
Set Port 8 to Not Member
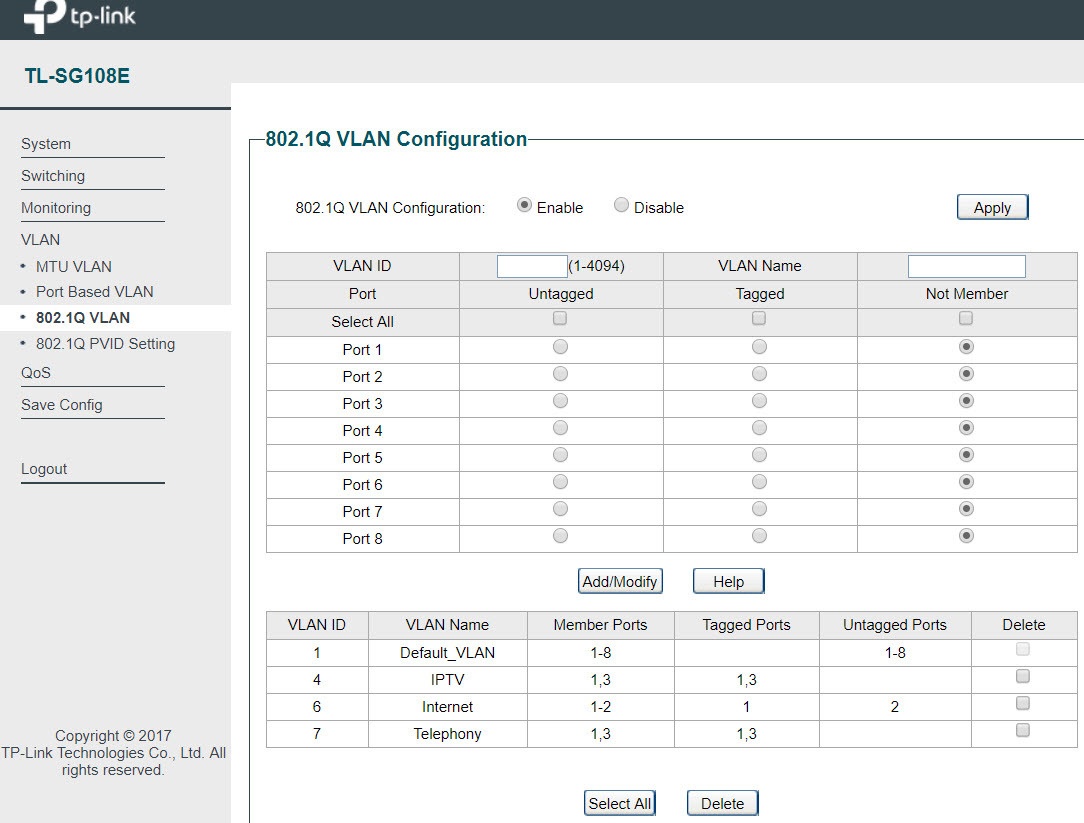point(966,535)
